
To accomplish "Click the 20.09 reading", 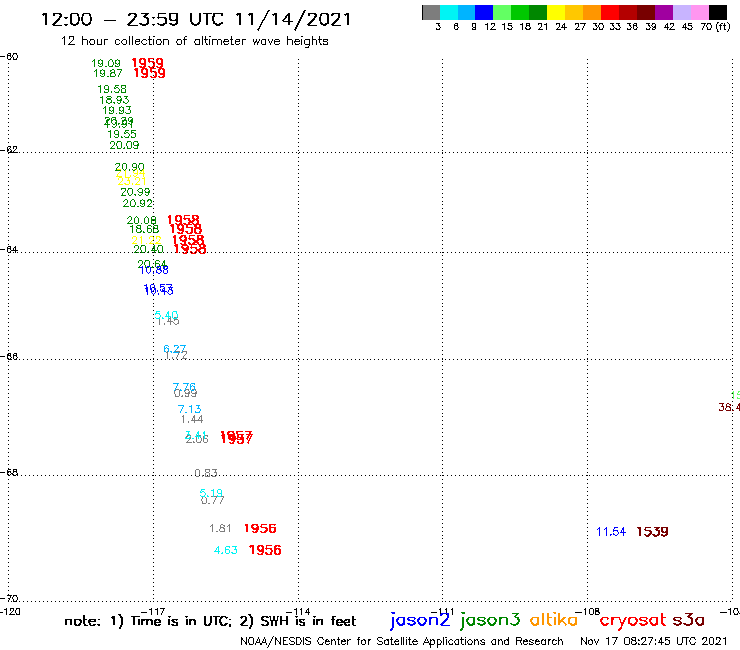I will click(x=124, y=145).
